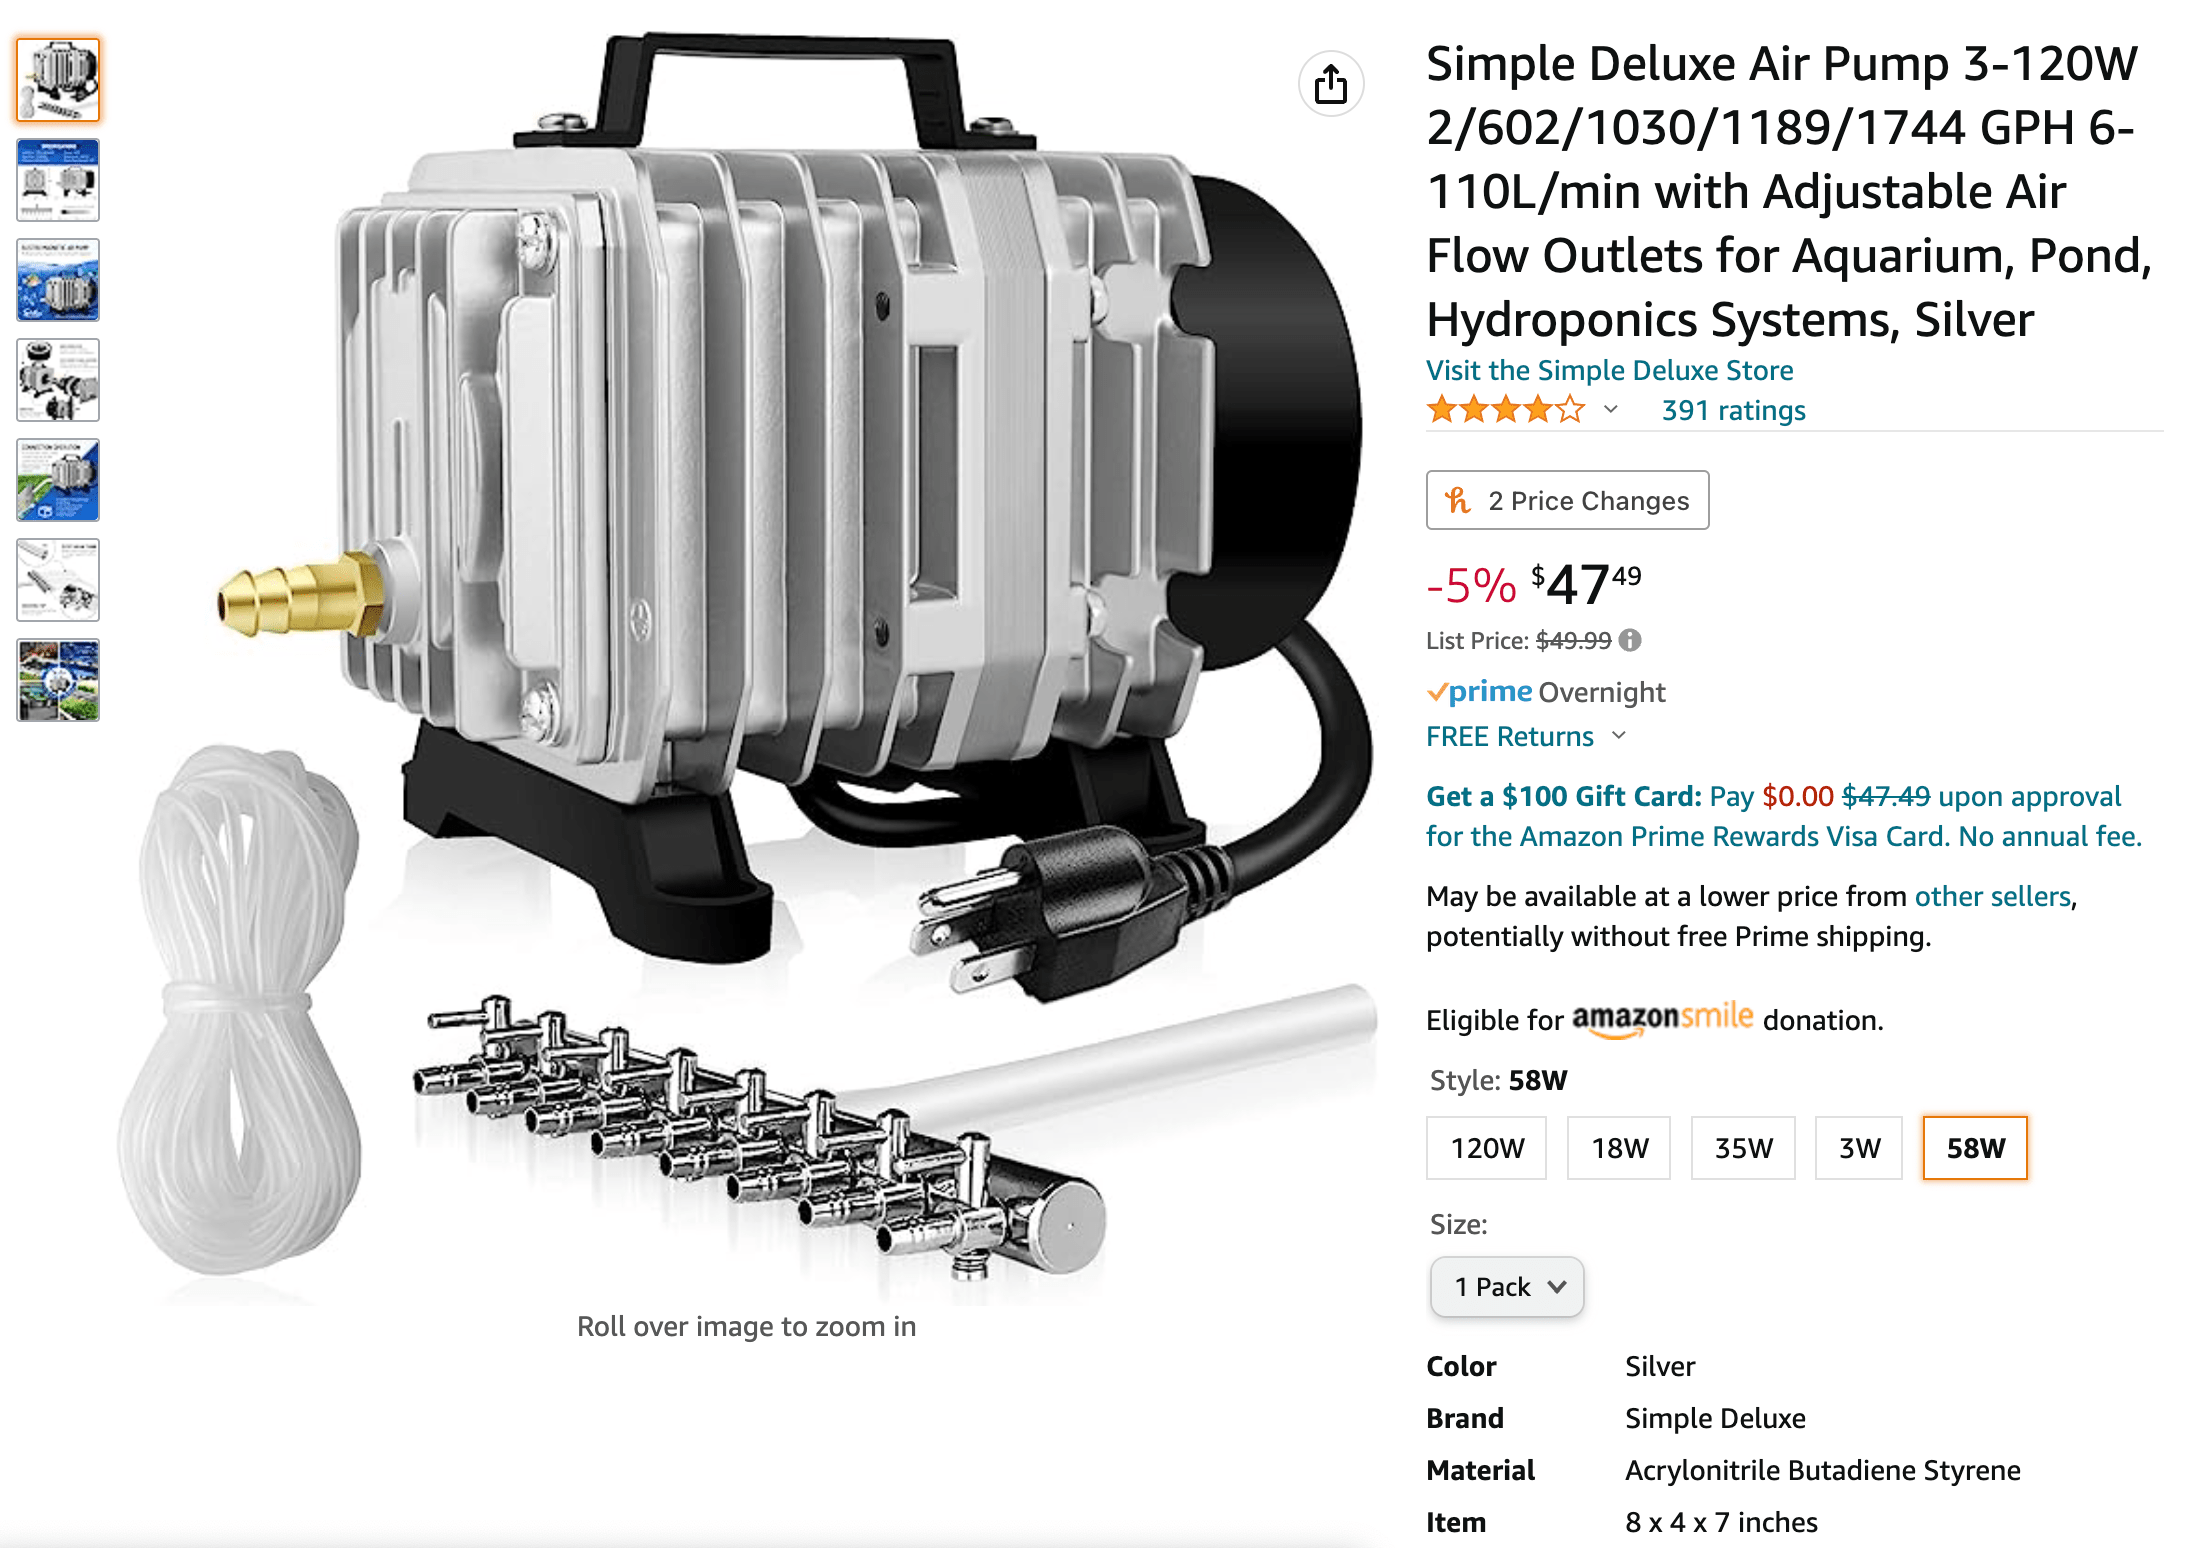Select the currently active 58W tab
Image resolution: width=2192 pixels, height=1548 pixels.
[x=1975, y=1148]
